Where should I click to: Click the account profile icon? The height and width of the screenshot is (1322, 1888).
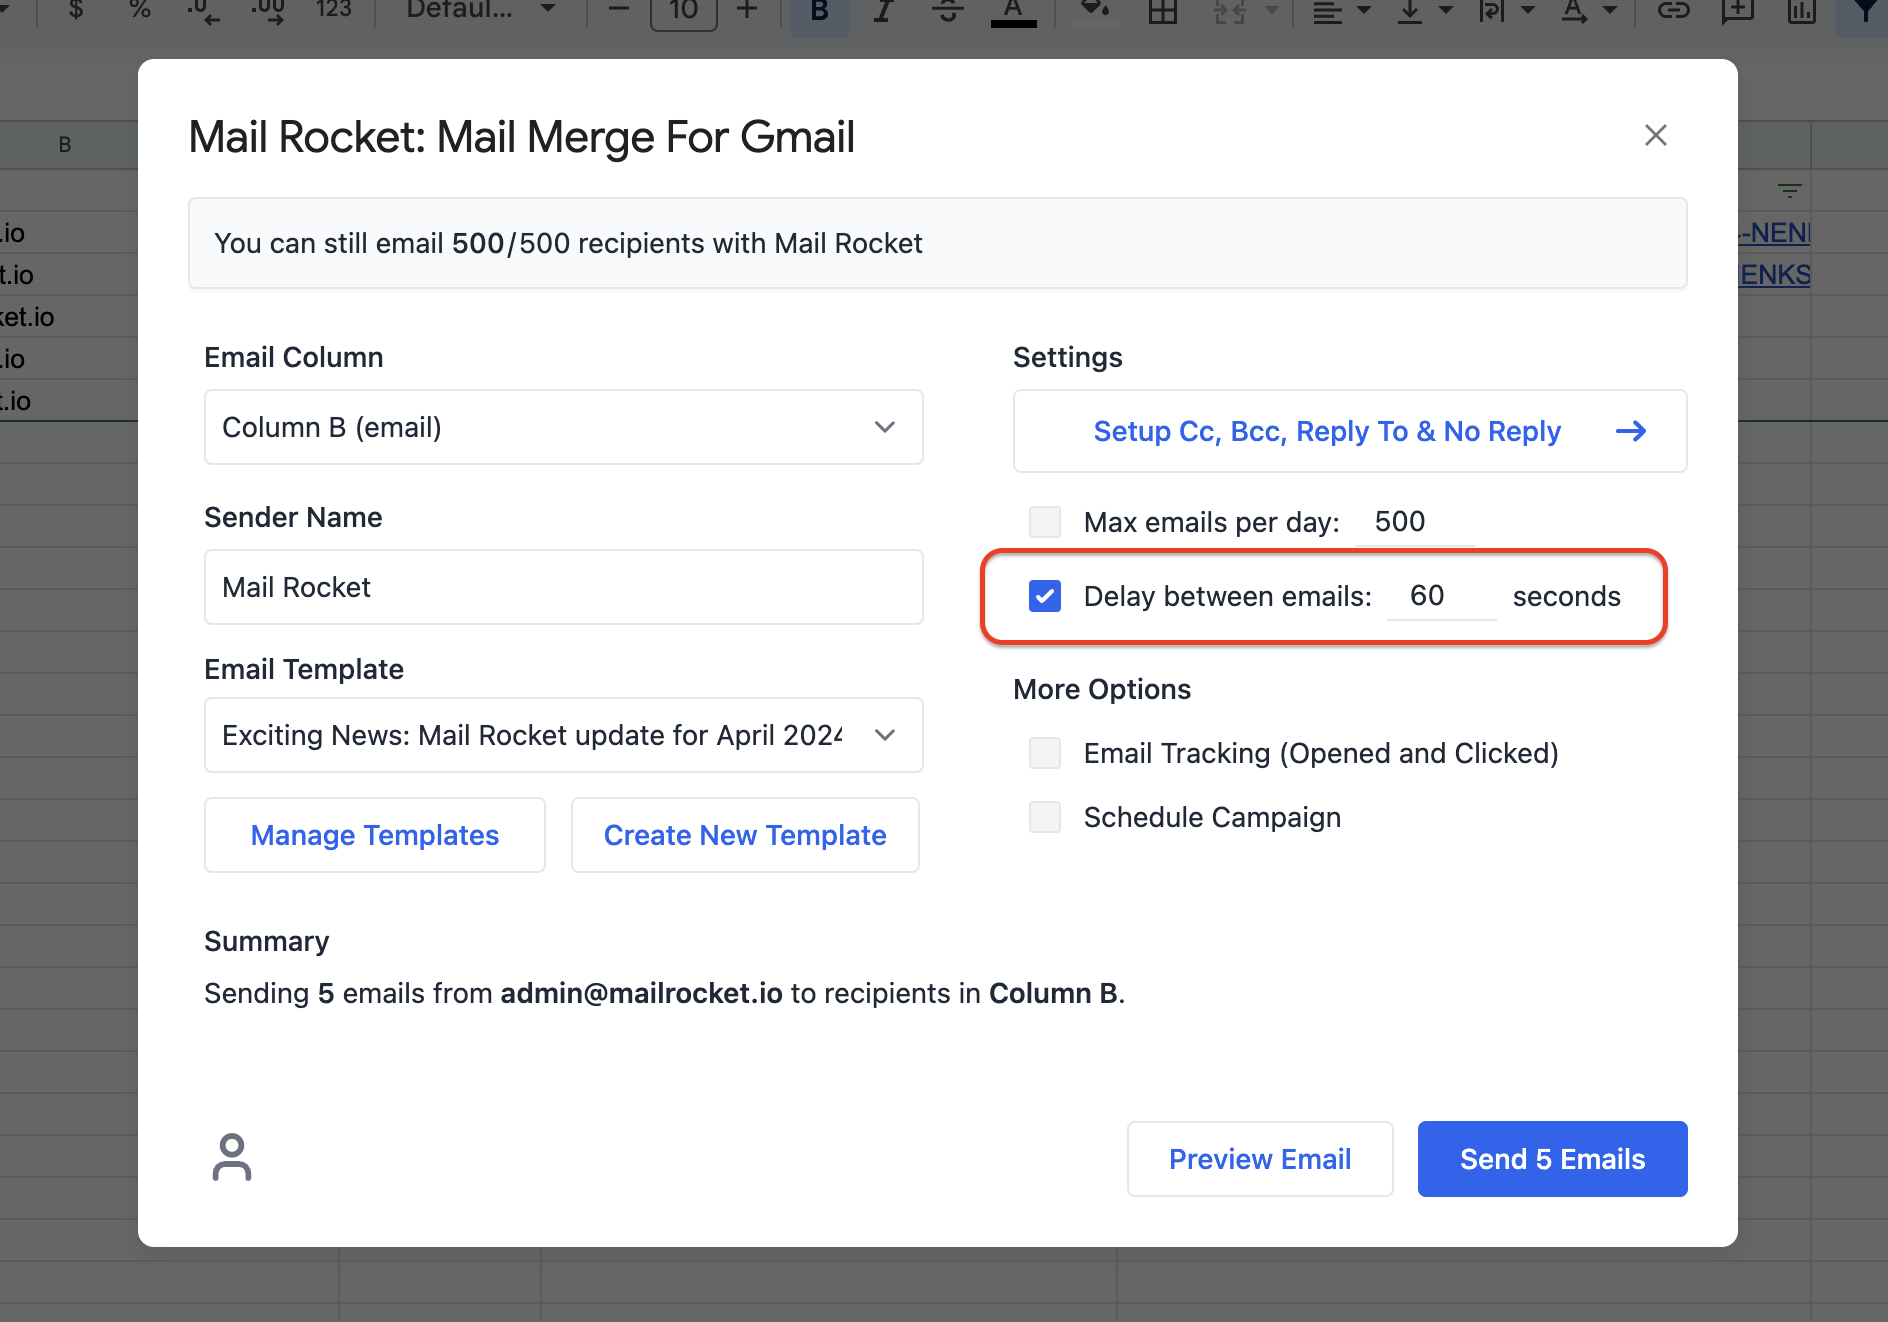point(232,1157)
